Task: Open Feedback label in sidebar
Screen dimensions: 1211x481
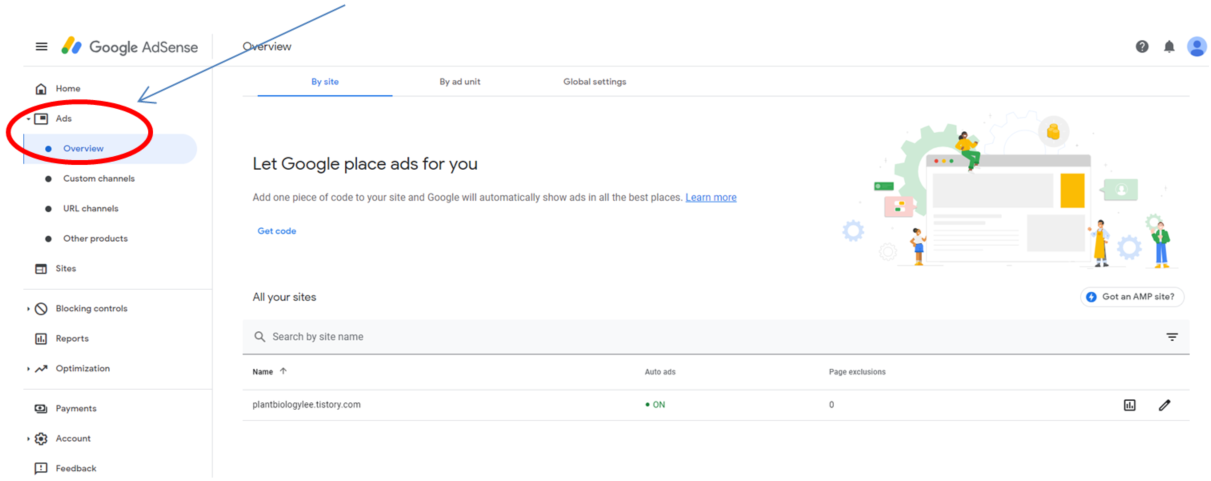Action: pyautogui.click(x=76, y=469)
